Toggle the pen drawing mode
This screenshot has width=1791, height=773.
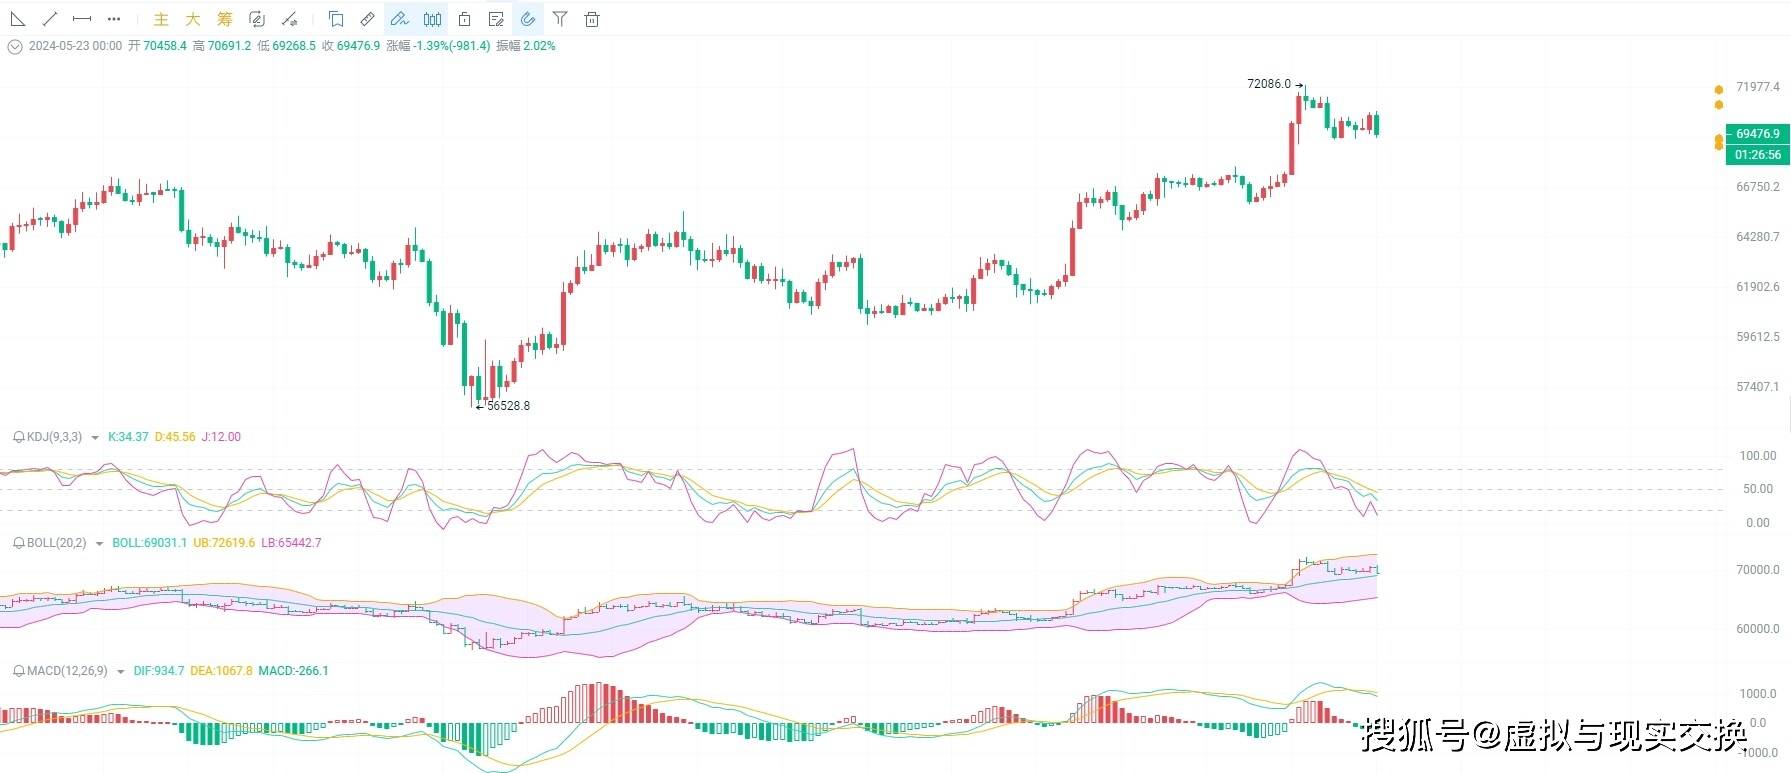[x=400, y=19]
